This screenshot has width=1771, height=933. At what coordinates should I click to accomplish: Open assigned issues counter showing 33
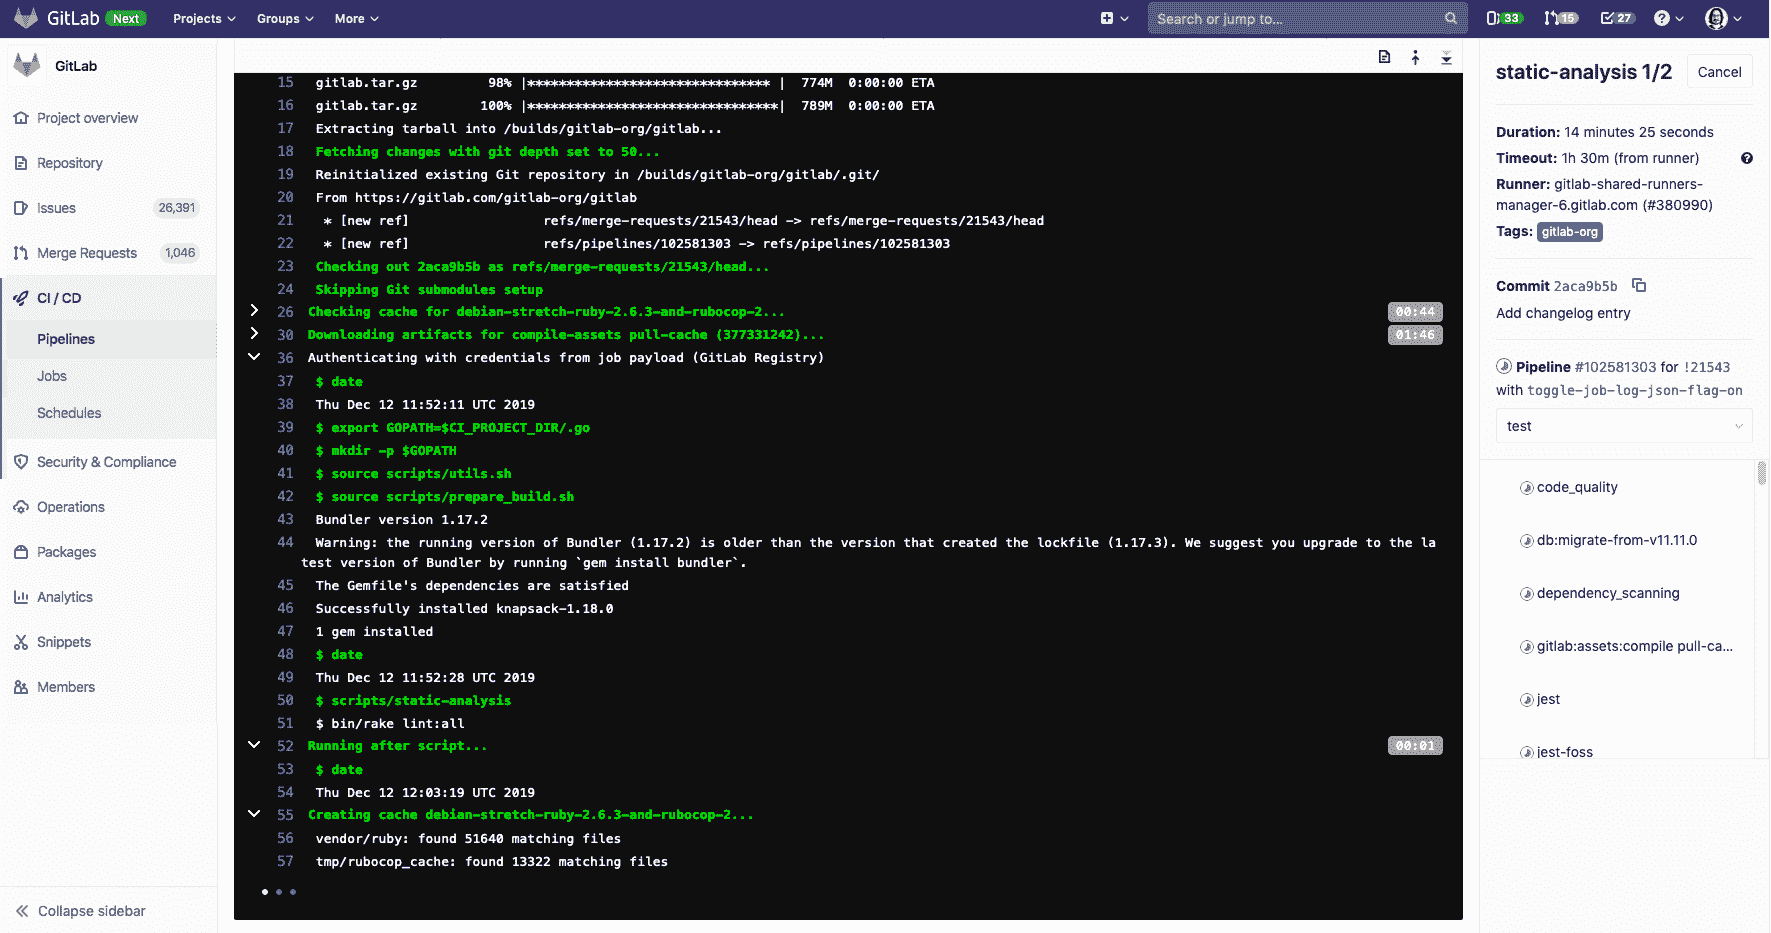point(1503,18)
